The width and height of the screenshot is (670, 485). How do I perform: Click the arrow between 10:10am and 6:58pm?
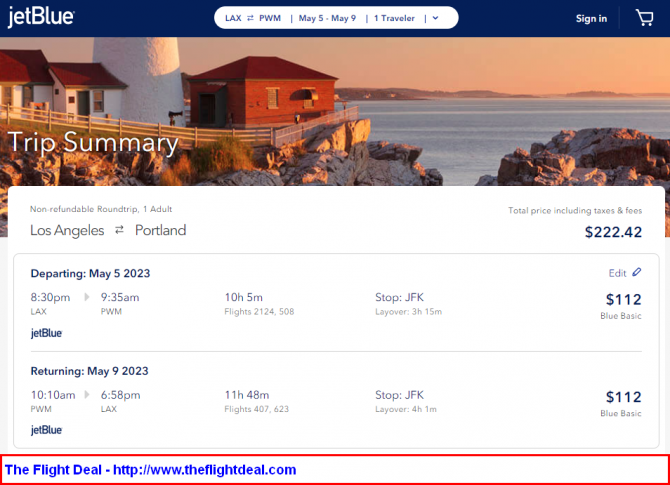(89, 395)
